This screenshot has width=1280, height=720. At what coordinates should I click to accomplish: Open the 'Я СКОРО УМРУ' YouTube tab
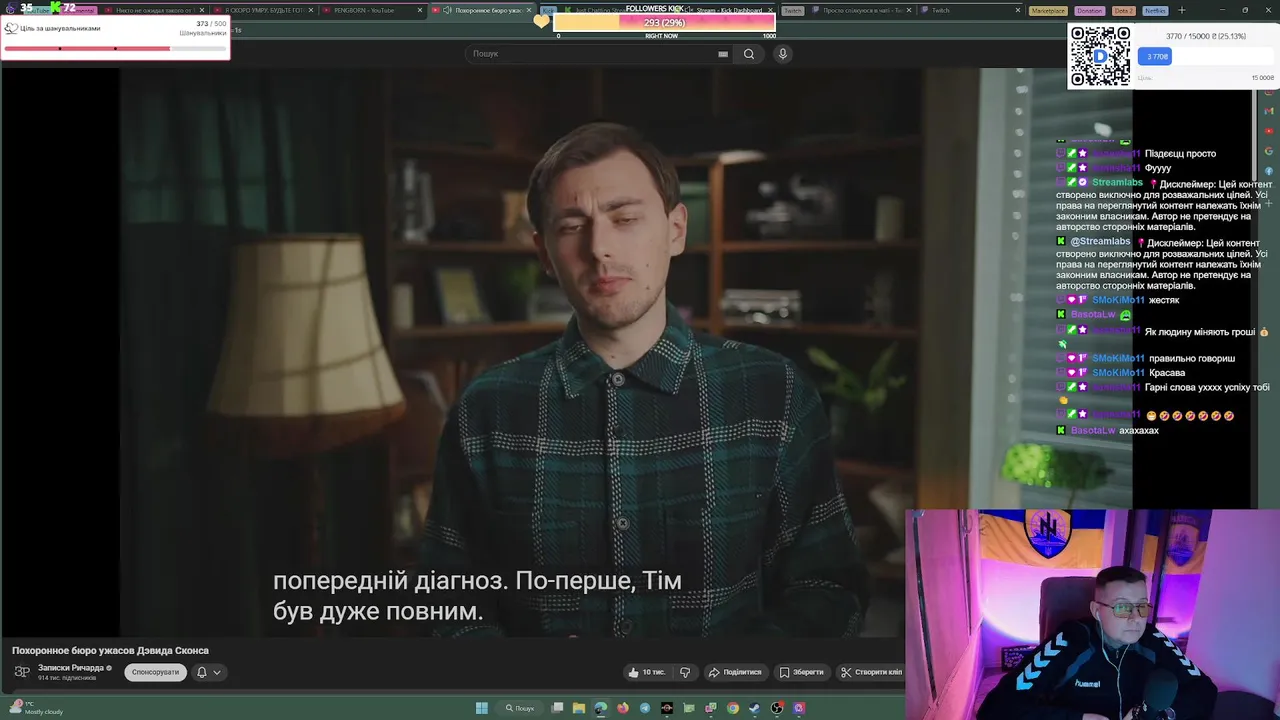pos(262,10)
